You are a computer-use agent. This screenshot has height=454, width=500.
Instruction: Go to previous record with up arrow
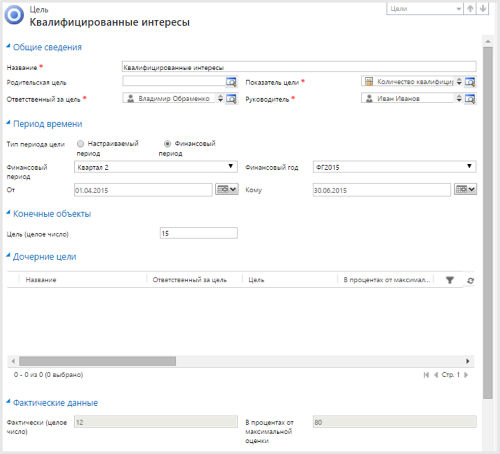[x=470, y=9]
